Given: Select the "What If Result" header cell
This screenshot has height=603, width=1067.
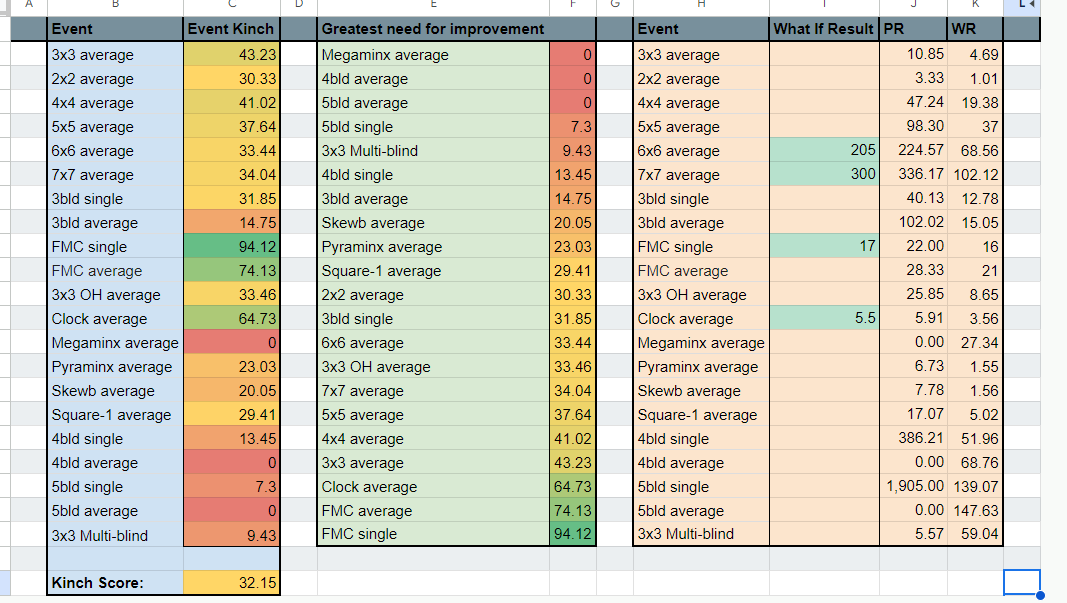Looking at the screenshot, I should pyautogui.click(x=824, y=29).
